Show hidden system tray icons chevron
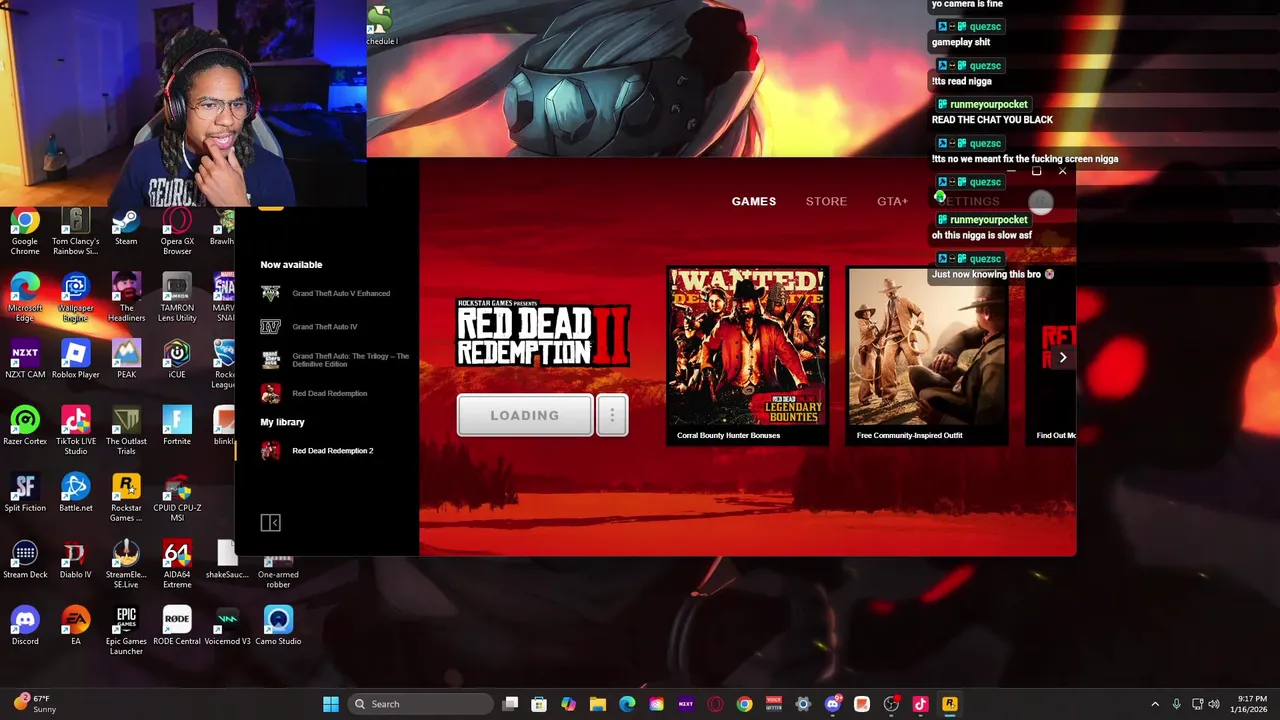 coord(1155,704)
